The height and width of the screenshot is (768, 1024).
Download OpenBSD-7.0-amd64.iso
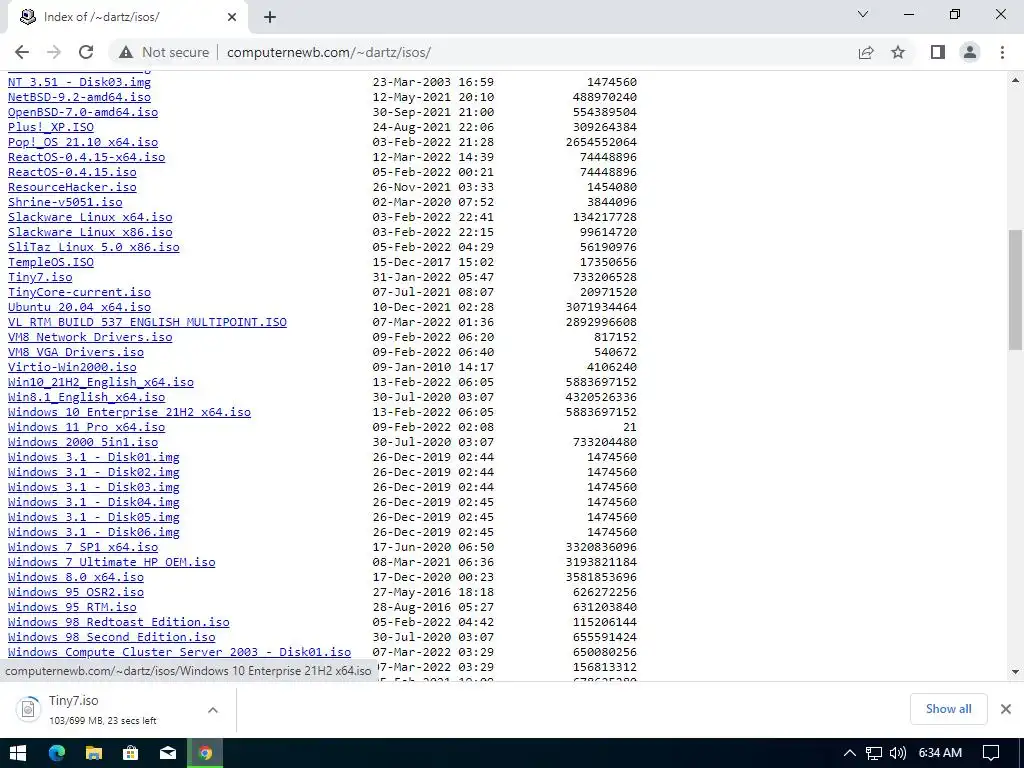[83, 112]
